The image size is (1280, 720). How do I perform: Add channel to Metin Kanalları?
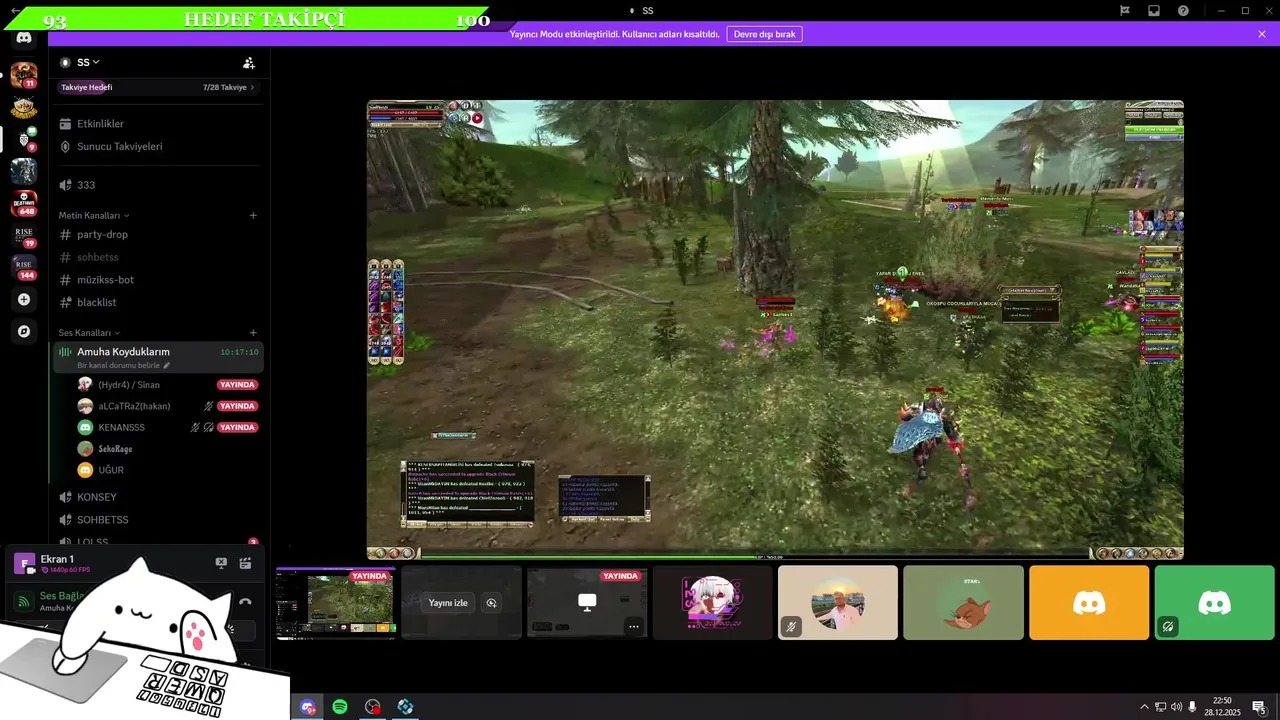click(253, 215)
